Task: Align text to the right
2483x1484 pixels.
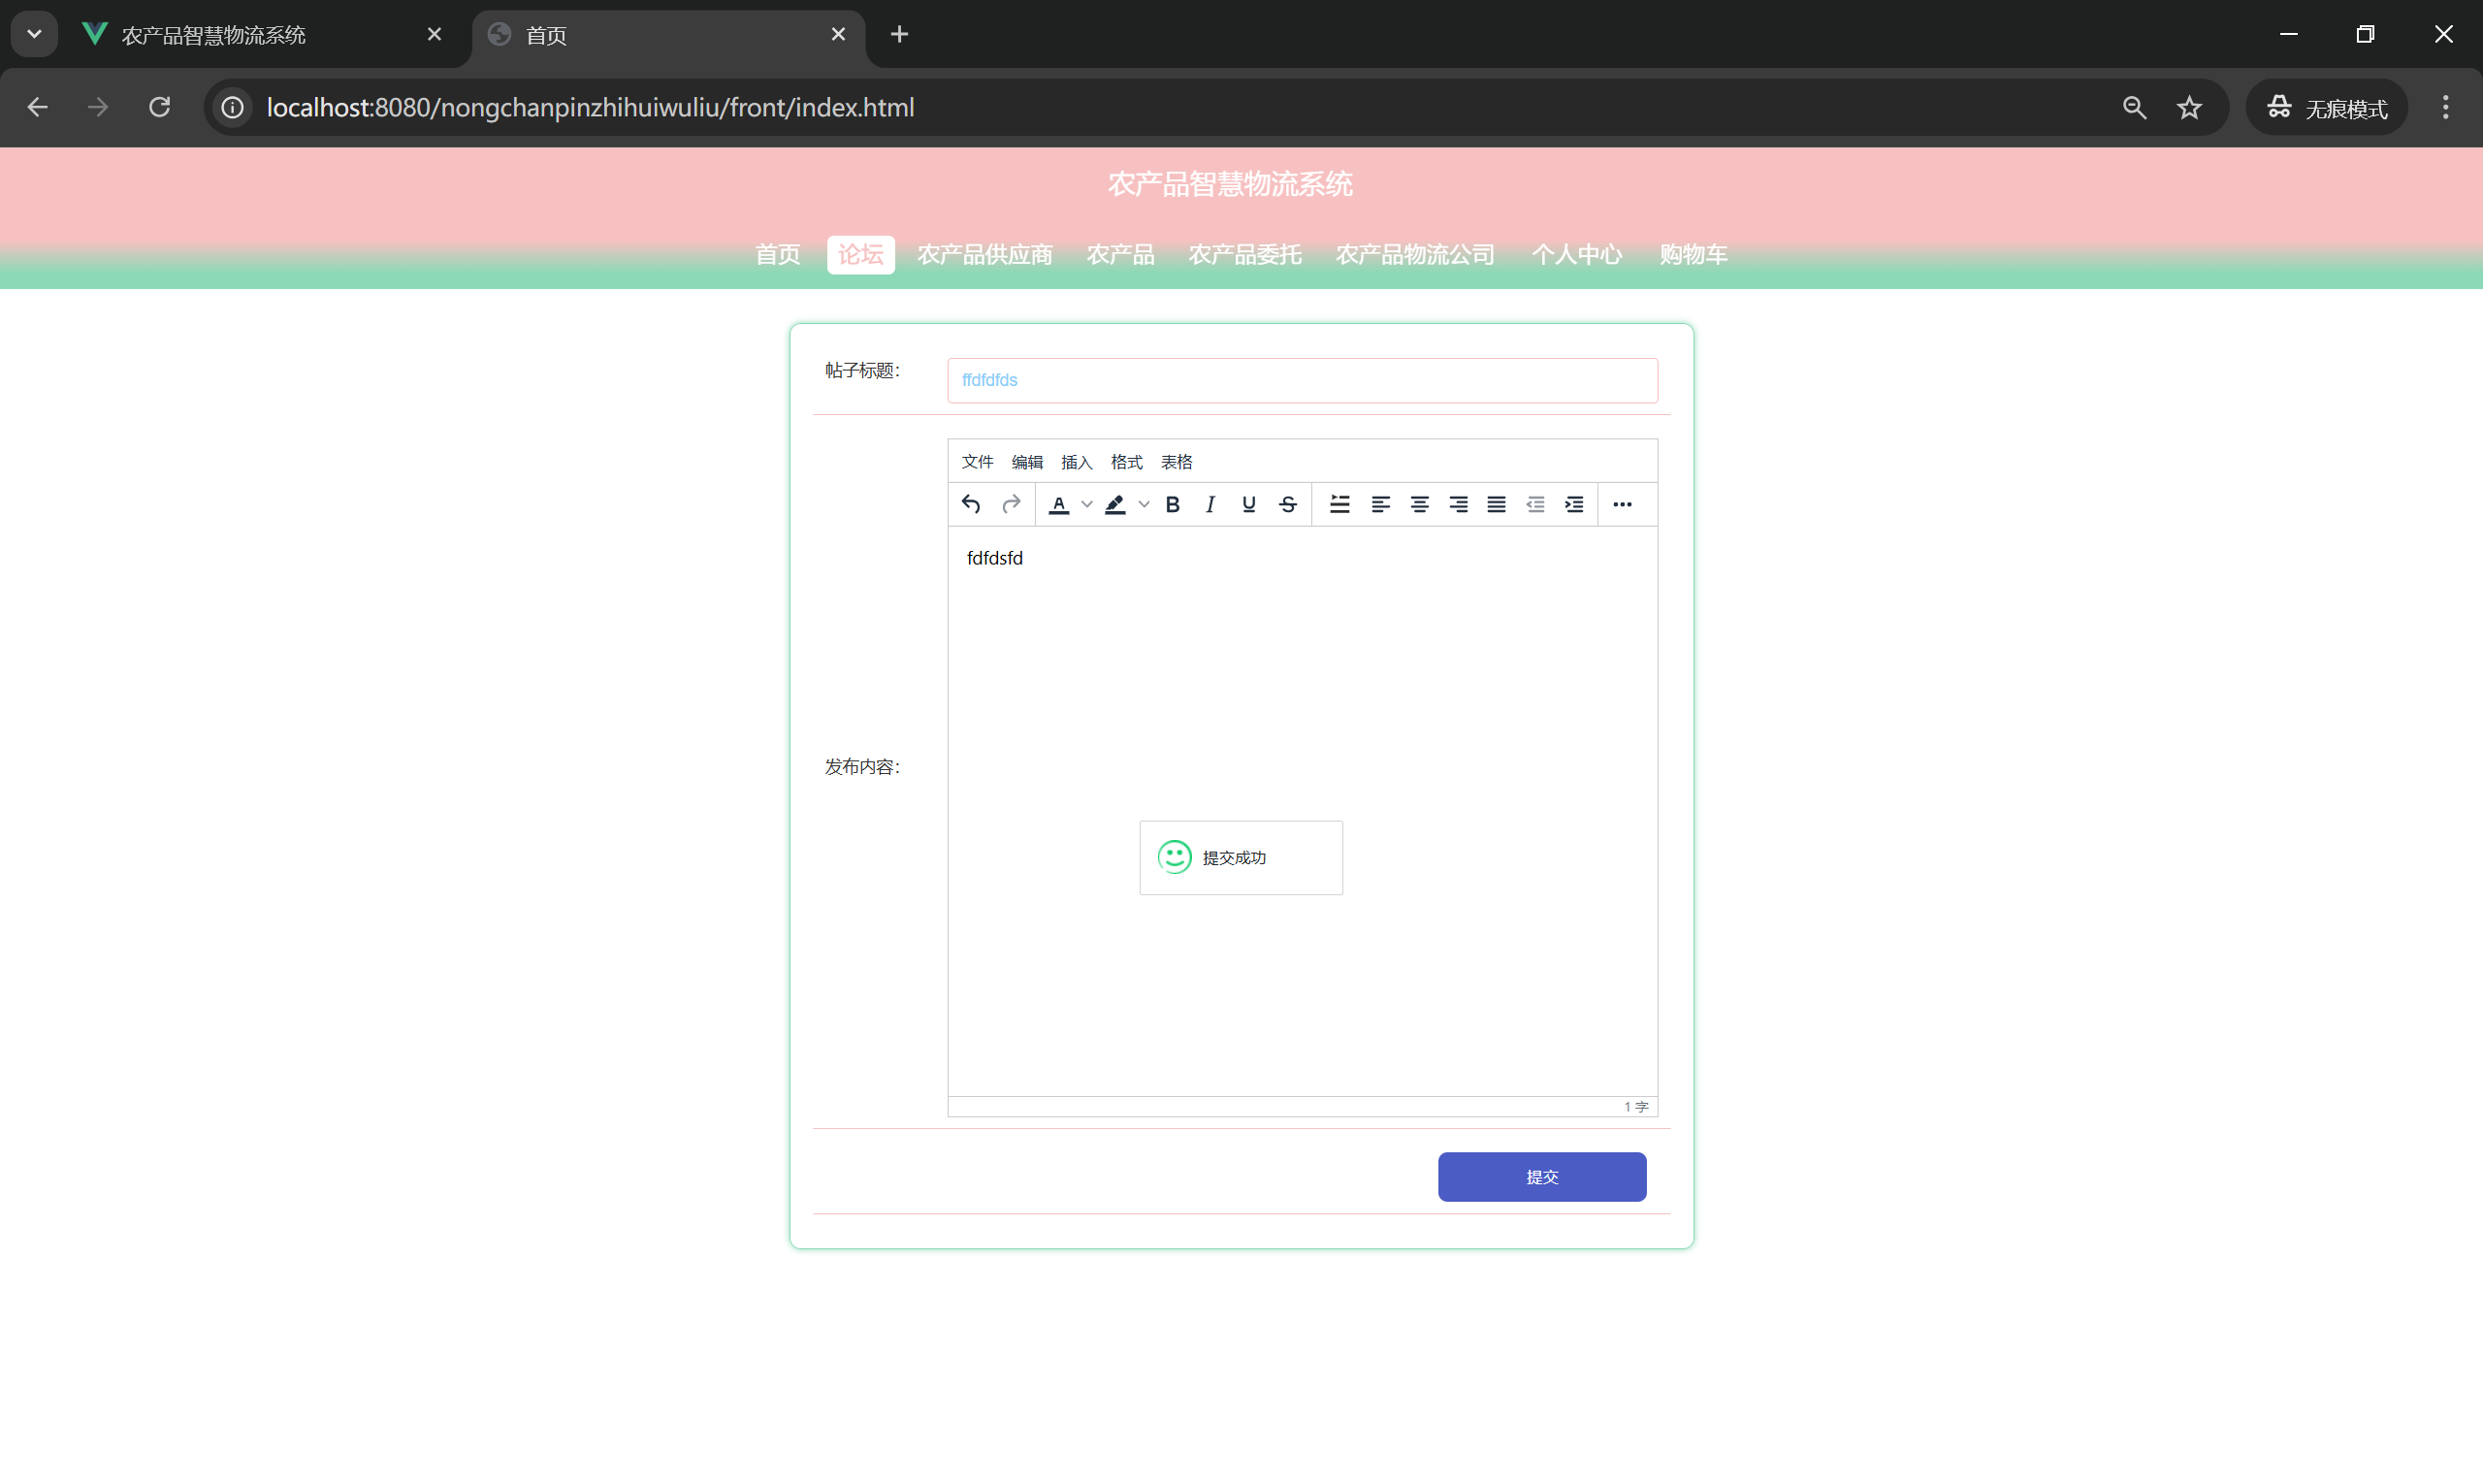Action: click(1458, 504)
